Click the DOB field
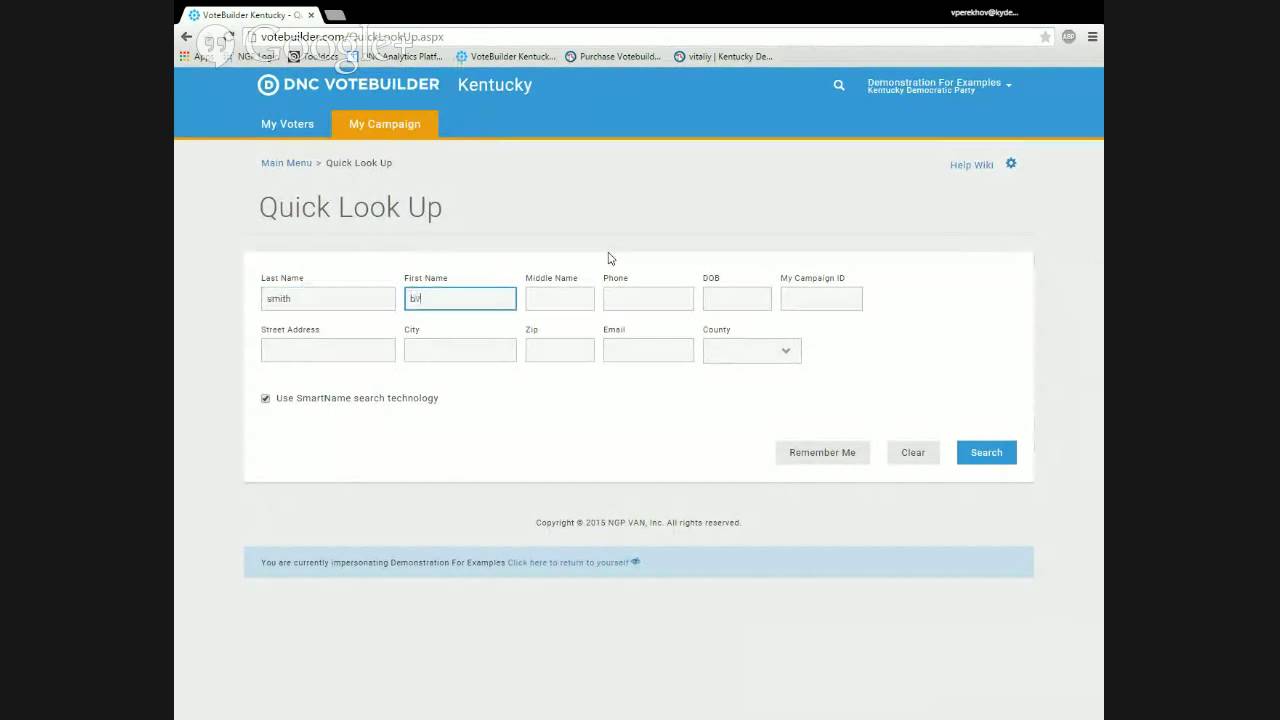 (737, 298)
